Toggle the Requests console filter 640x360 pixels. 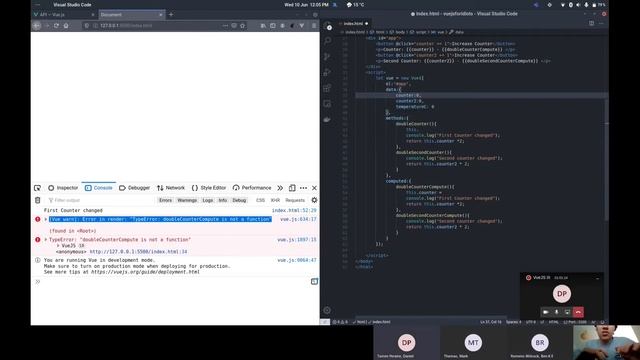[295, 200]
